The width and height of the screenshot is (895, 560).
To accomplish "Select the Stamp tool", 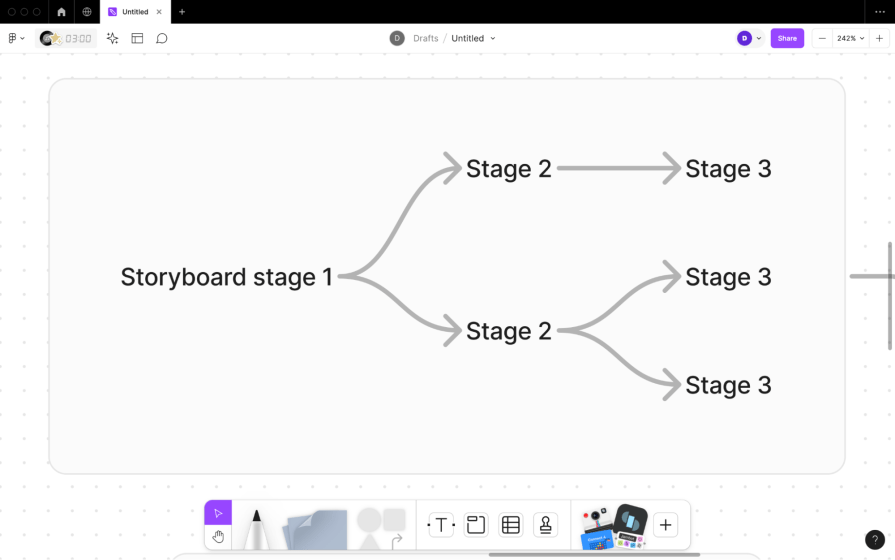I will point(545,525).
